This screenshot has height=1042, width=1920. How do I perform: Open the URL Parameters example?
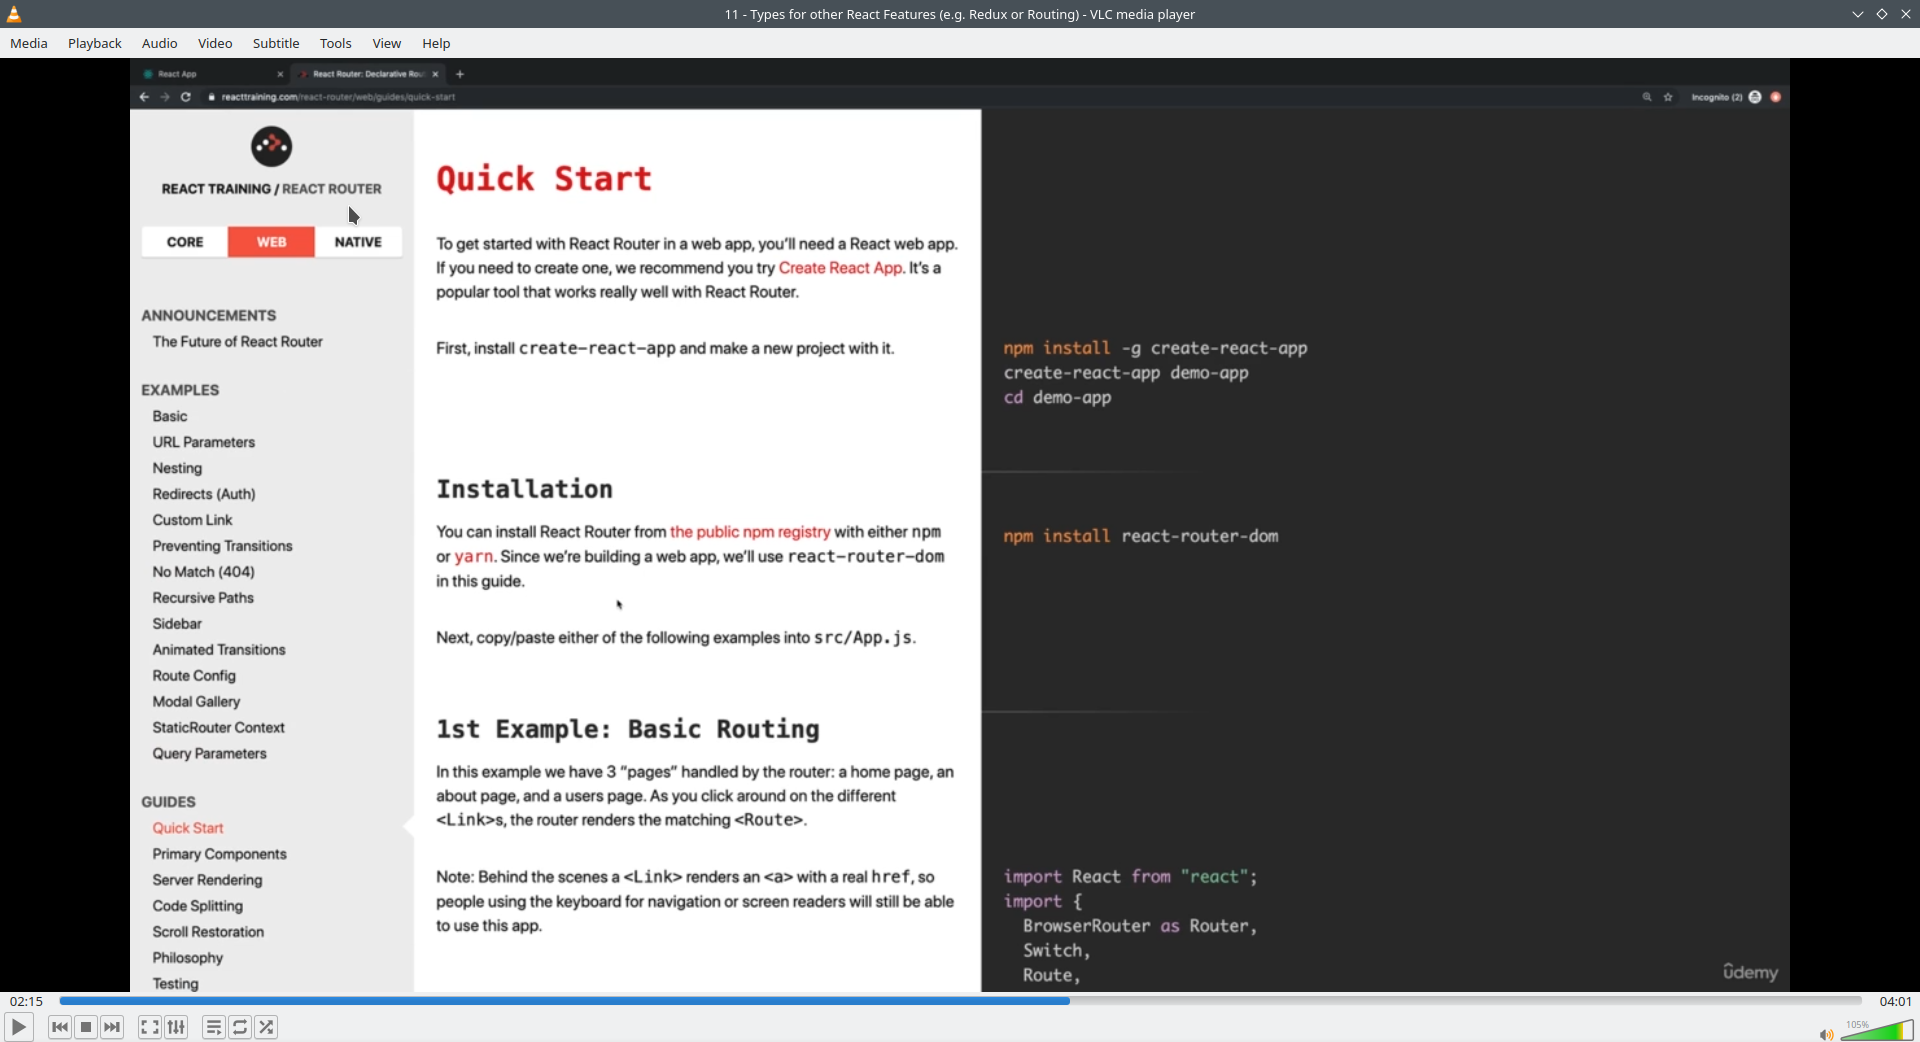click(x=204, y=442)
